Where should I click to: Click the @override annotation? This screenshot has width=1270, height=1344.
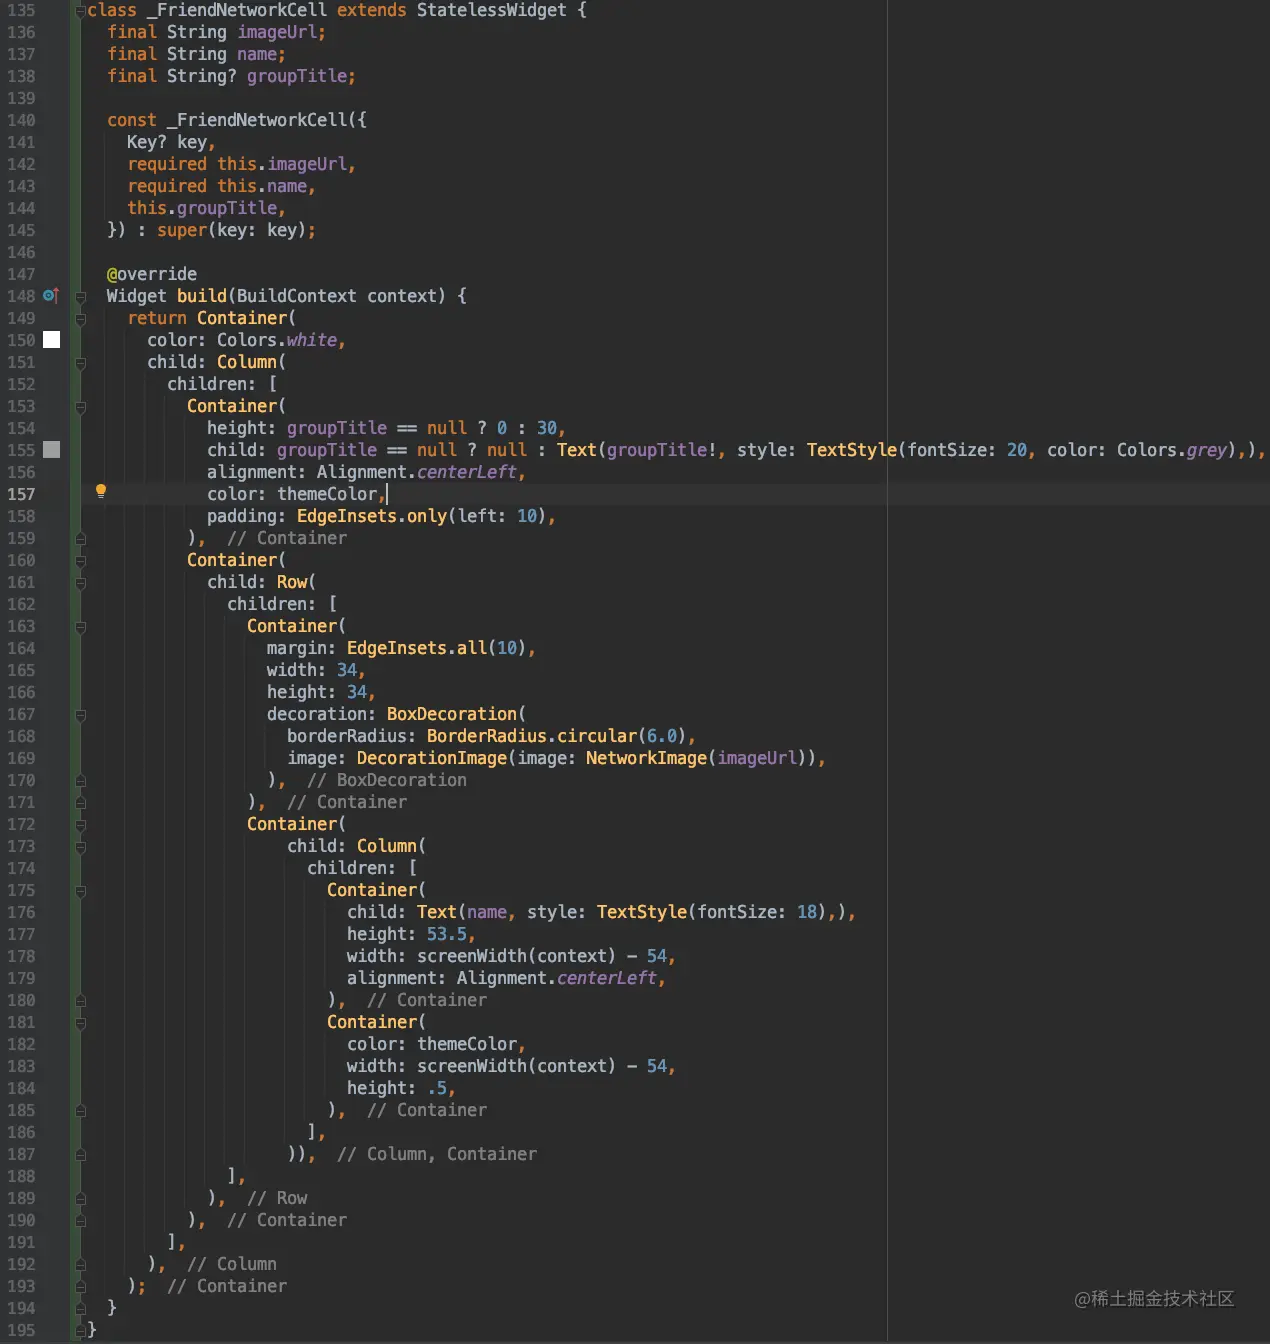(152, 274)
